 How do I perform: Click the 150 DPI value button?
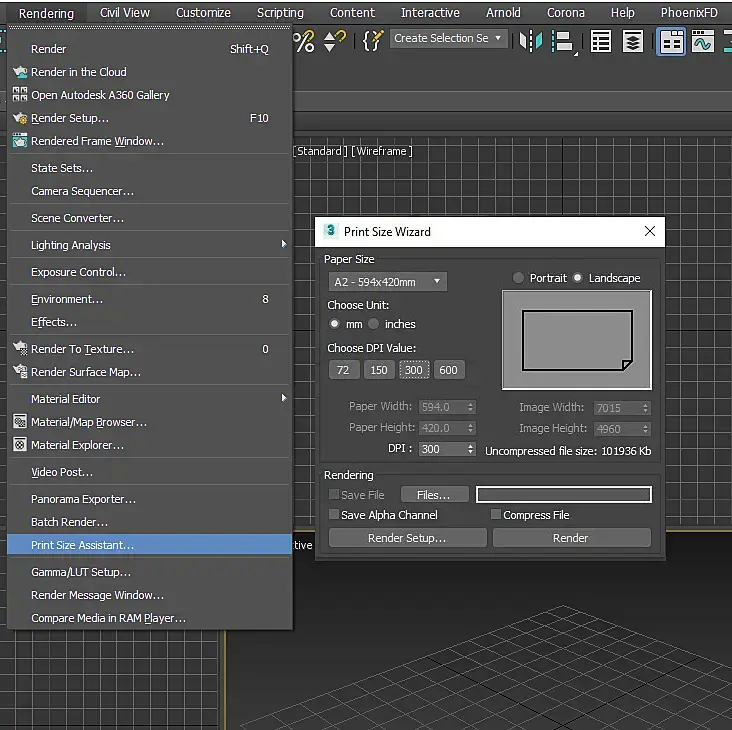[x=378, y=370]
